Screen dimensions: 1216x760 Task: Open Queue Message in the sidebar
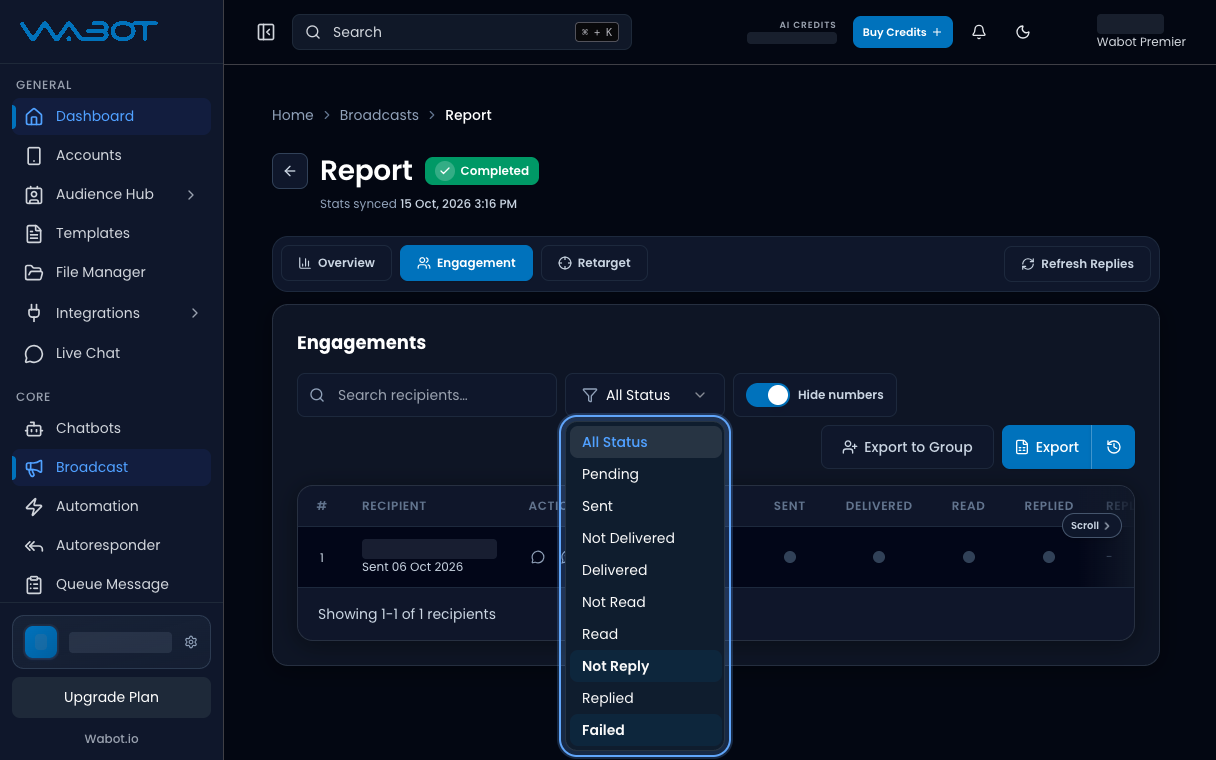click(111, 584)
